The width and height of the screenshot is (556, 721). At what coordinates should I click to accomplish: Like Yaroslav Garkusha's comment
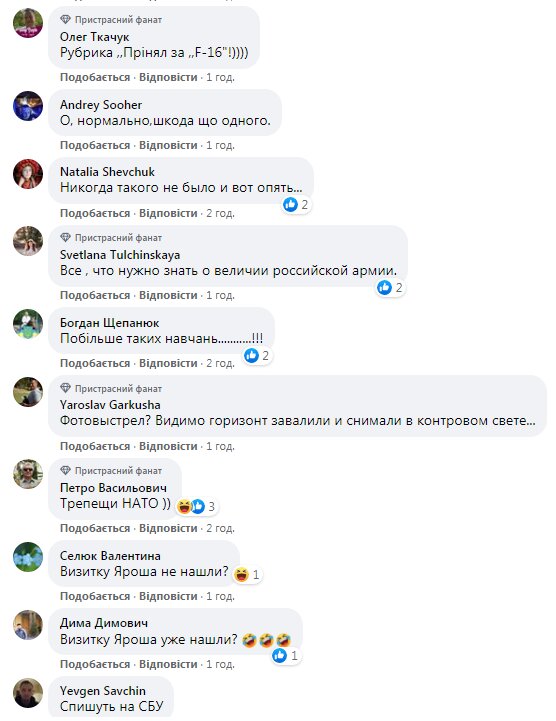(95, 446)
